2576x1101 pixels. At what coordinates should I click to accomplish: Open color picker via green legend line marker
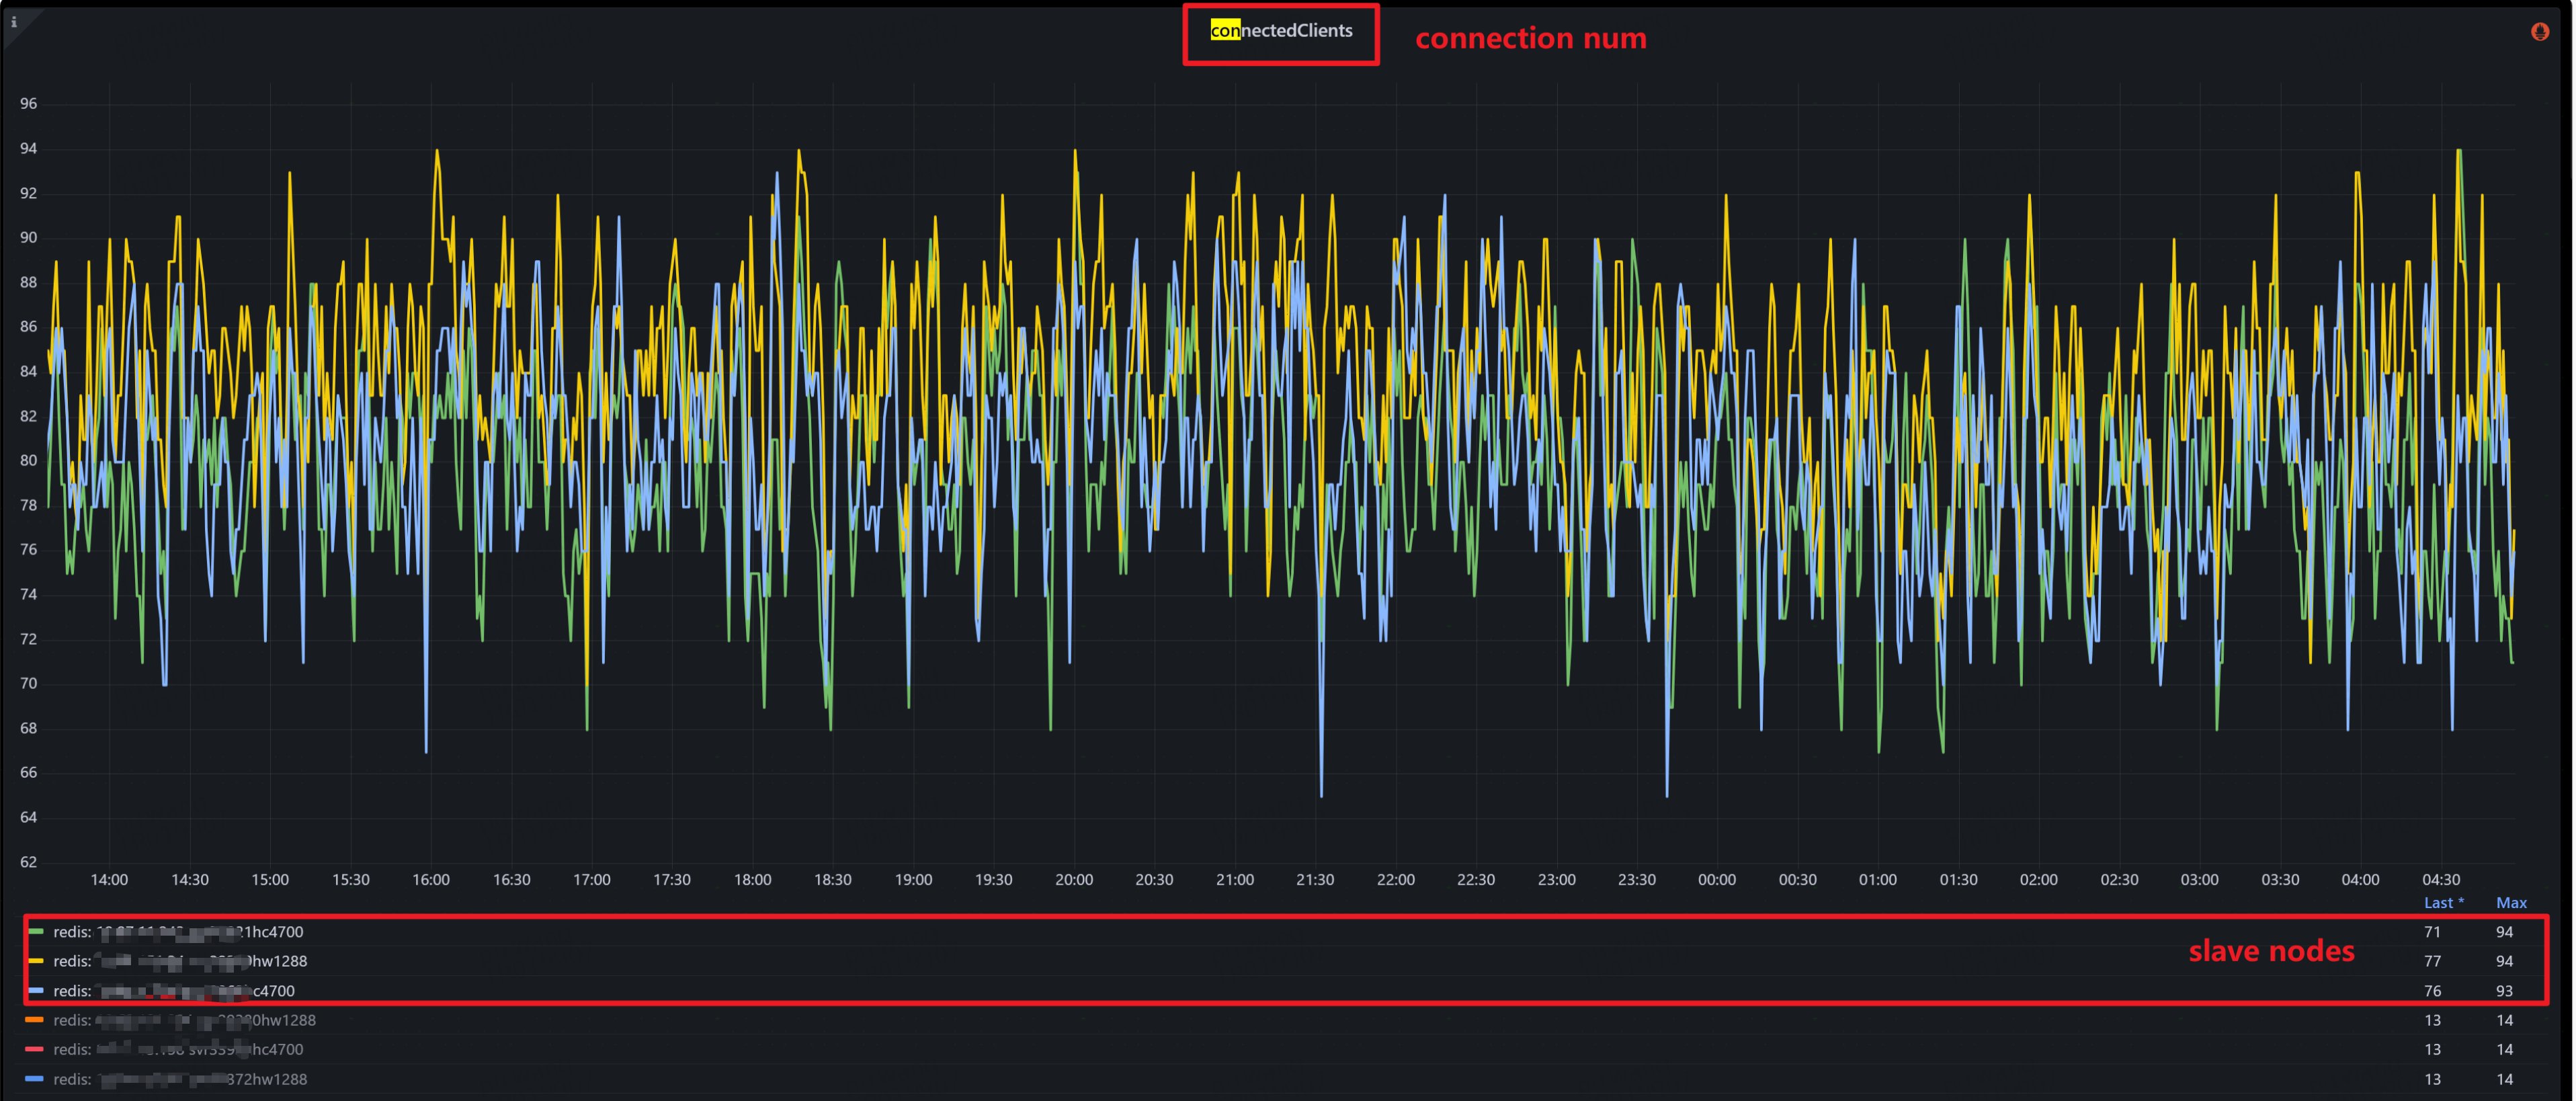pos(36,931)
